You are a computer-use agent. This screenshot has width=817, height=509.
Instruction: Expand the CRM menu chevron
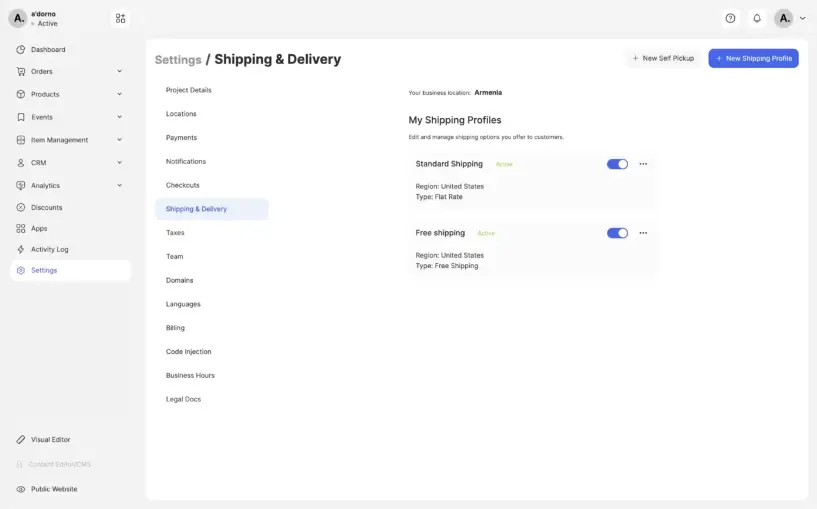click(119, 163)
